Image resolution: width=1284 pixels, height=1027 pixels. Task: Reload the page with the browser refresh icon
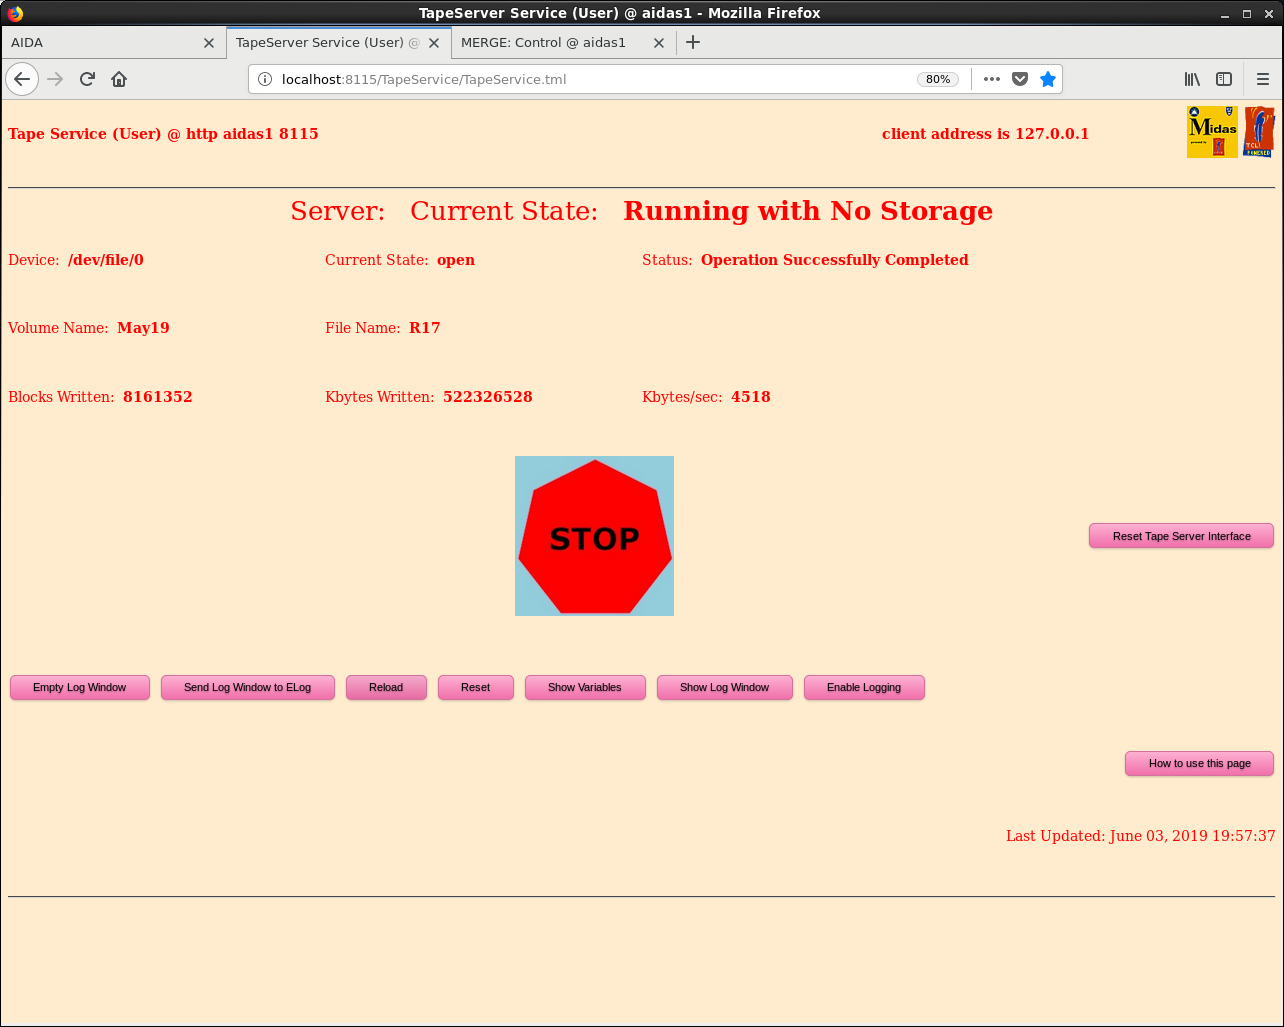87,79
